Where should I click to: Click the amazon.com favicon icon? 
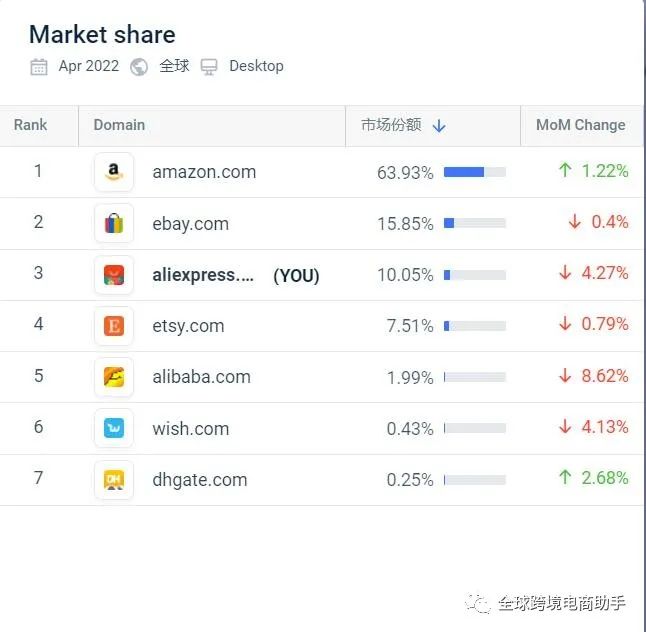click(x=114, y=172)
